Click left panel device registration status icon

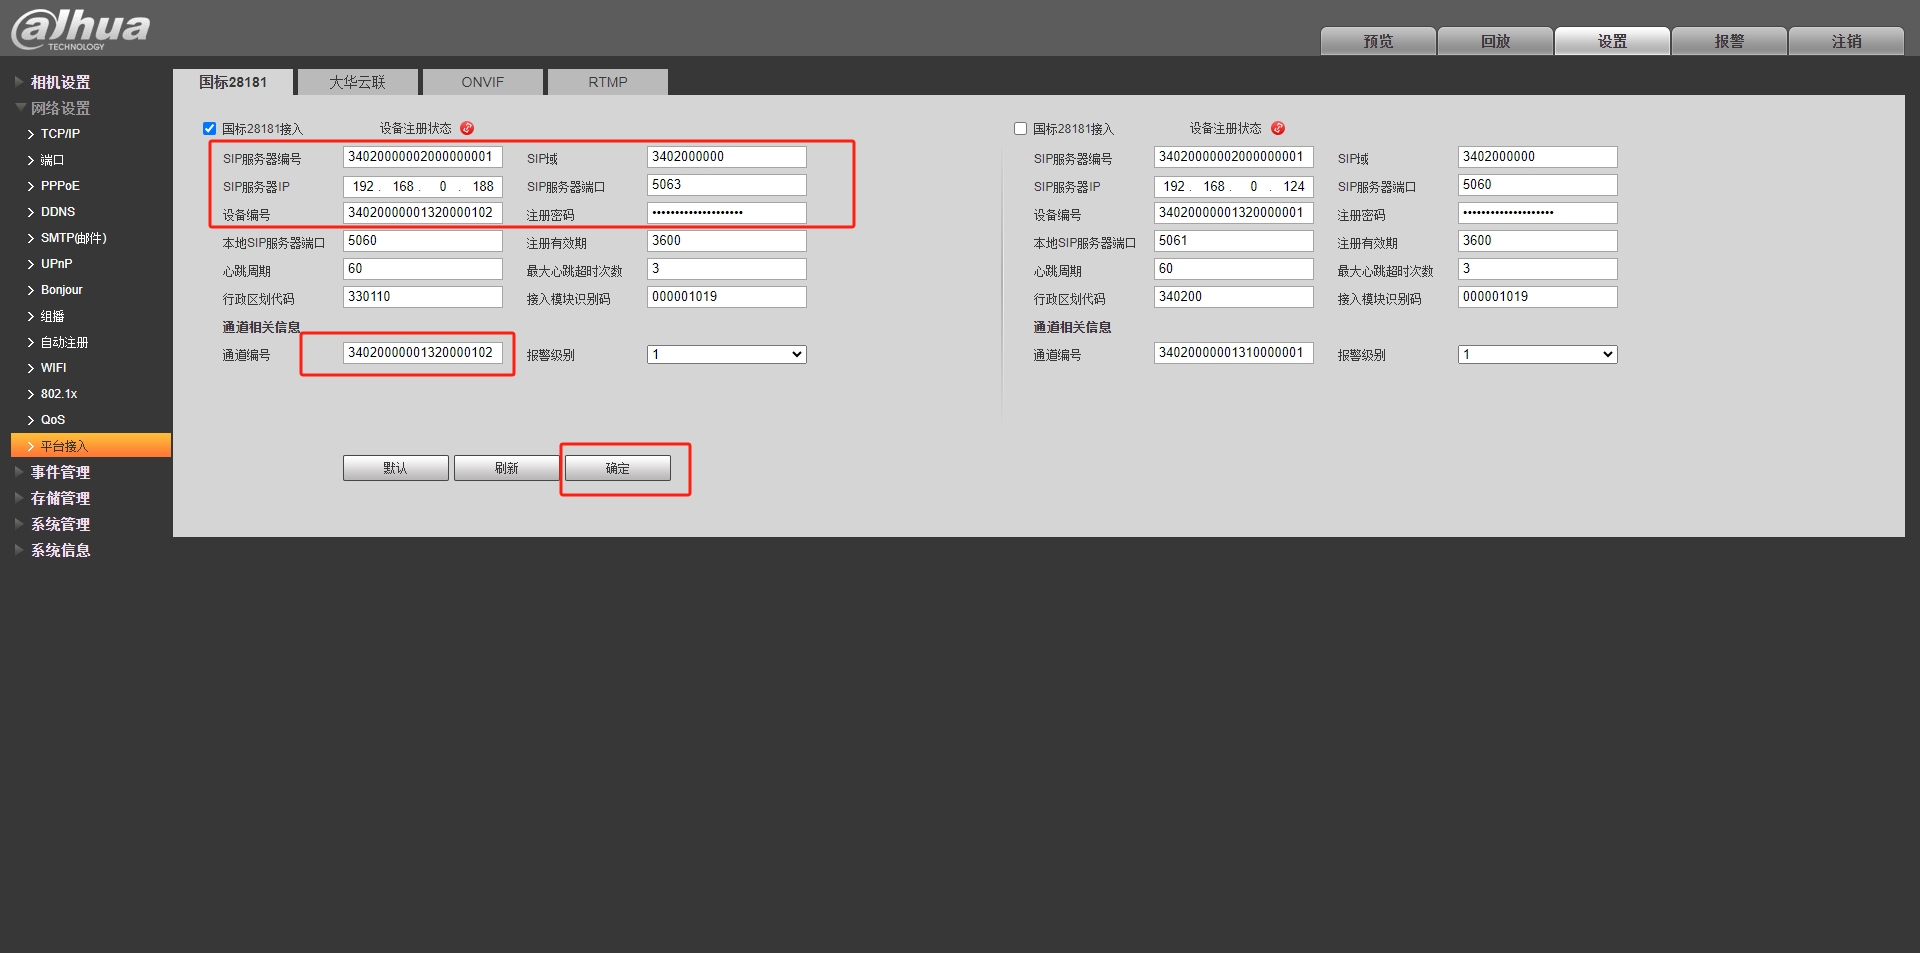pos(467,128)
